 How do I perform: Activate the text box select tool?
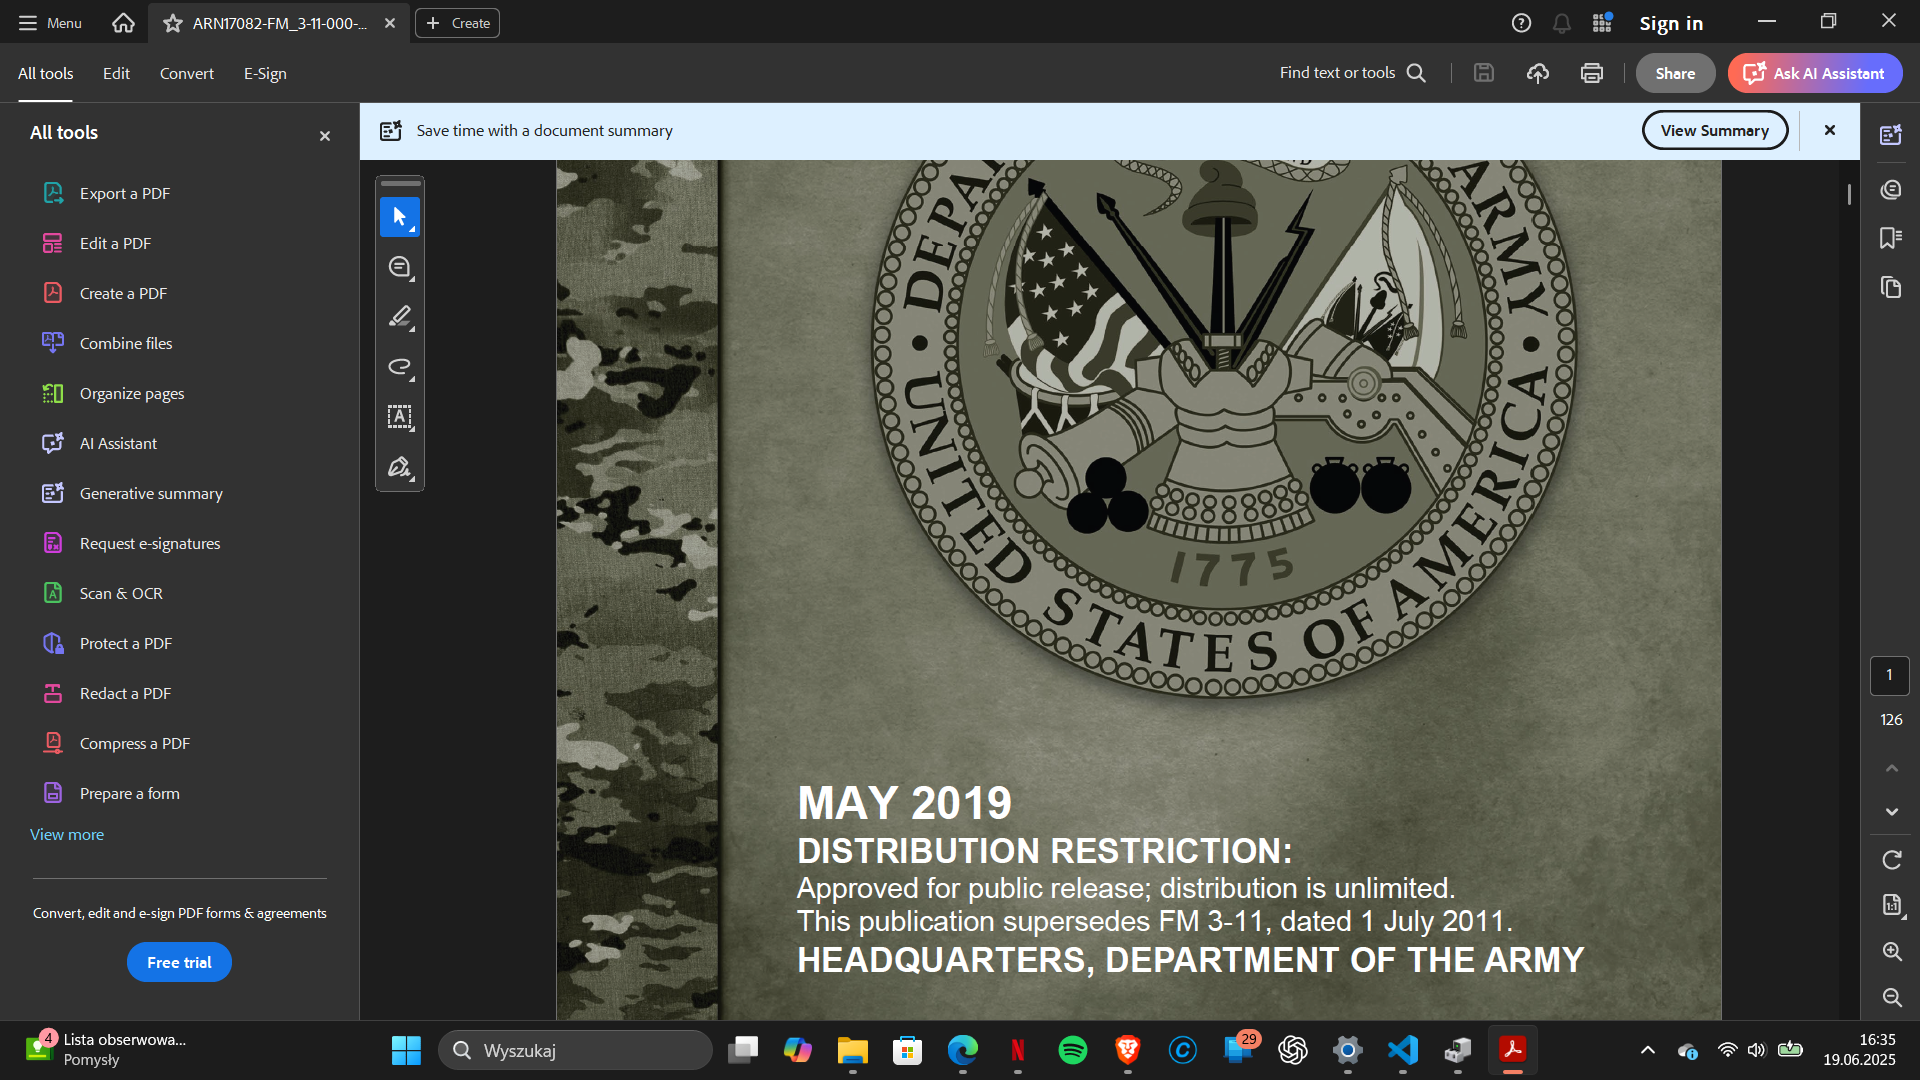point(399,417)
